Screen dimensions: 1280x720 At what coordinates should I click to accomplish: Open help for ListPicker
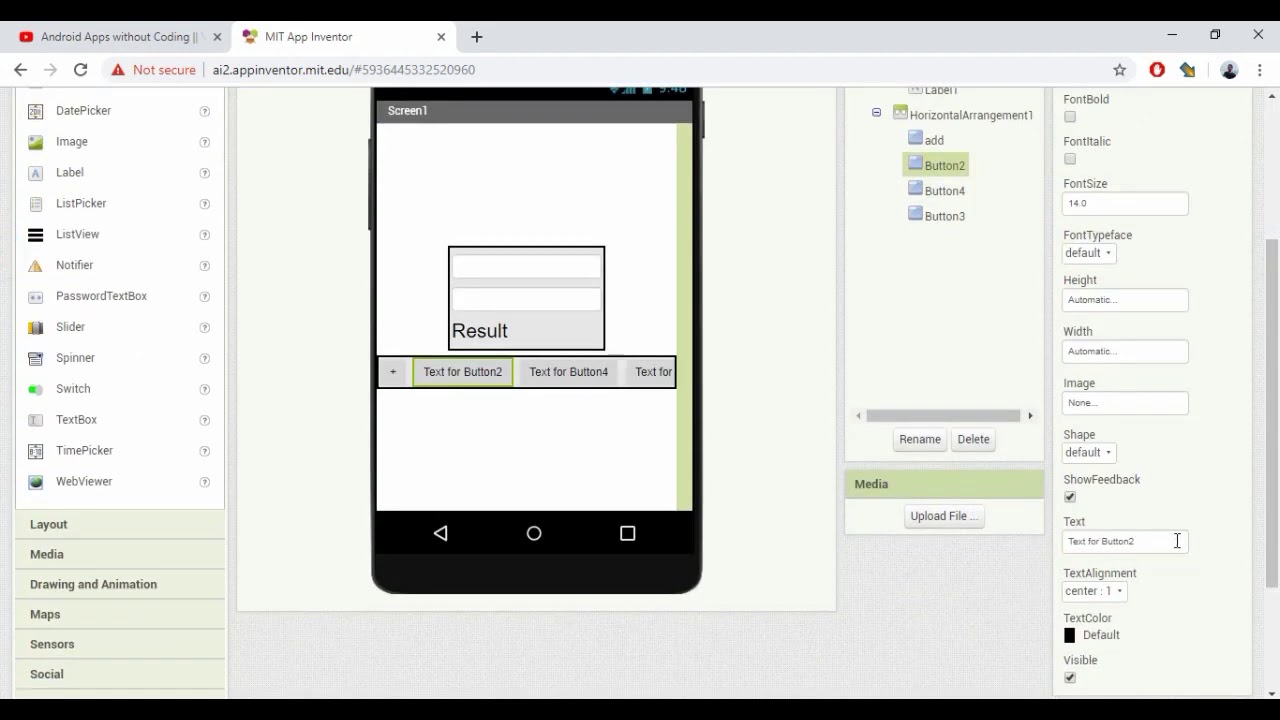tap(205, 204)
